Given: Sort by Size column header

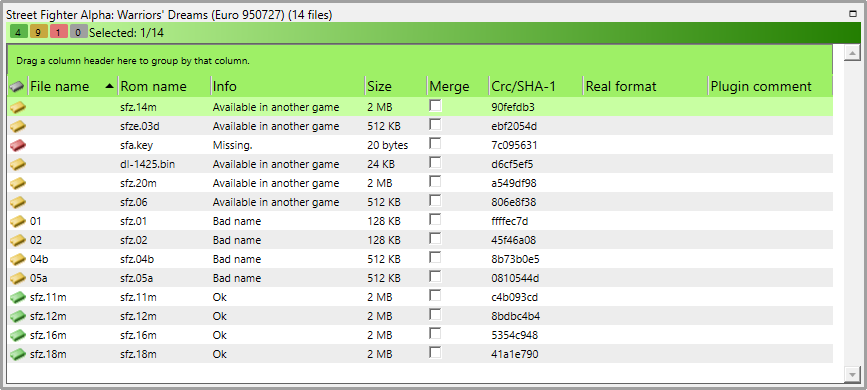Looking at the screenshot, I should coord(396,86).
